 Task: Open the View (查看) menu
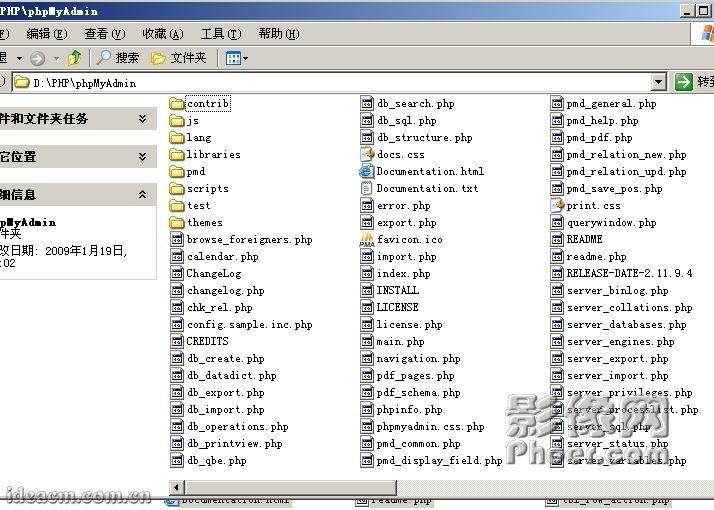click(x=105, y=34)
